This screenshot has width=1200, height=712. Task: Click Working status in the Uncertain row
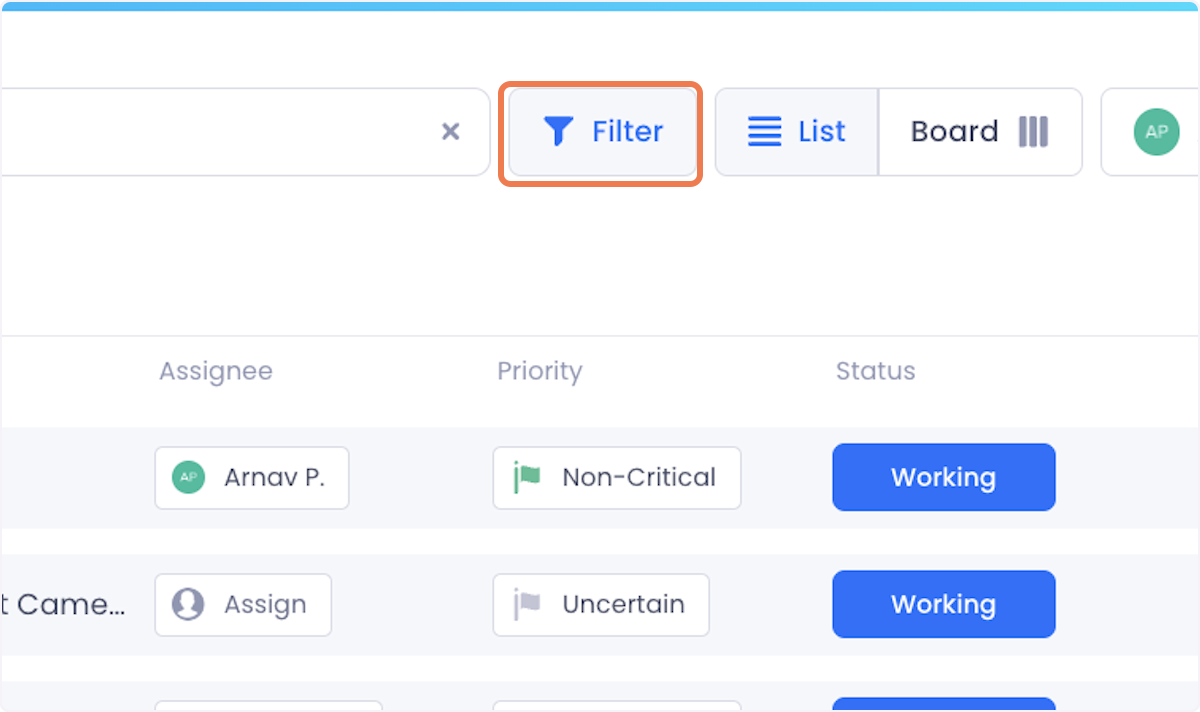pyautogui.click(x=944, y=604)
